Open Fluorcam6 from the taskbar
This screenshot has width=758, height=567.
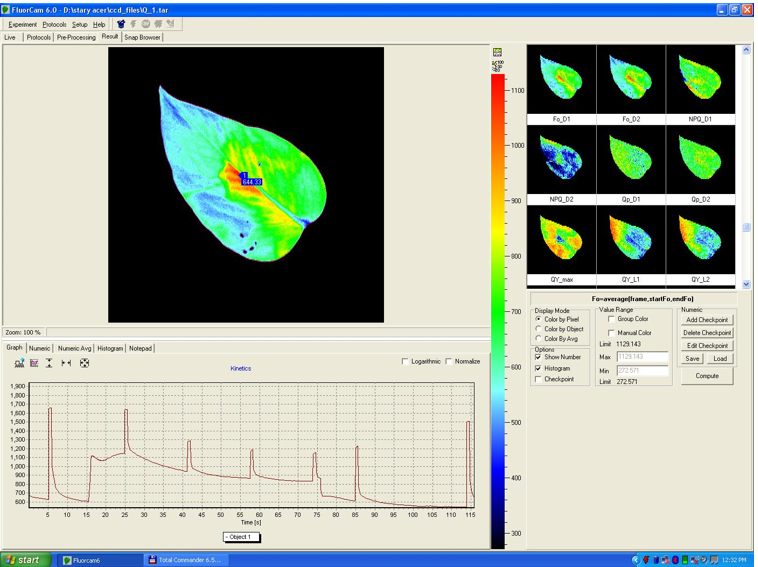100,560
